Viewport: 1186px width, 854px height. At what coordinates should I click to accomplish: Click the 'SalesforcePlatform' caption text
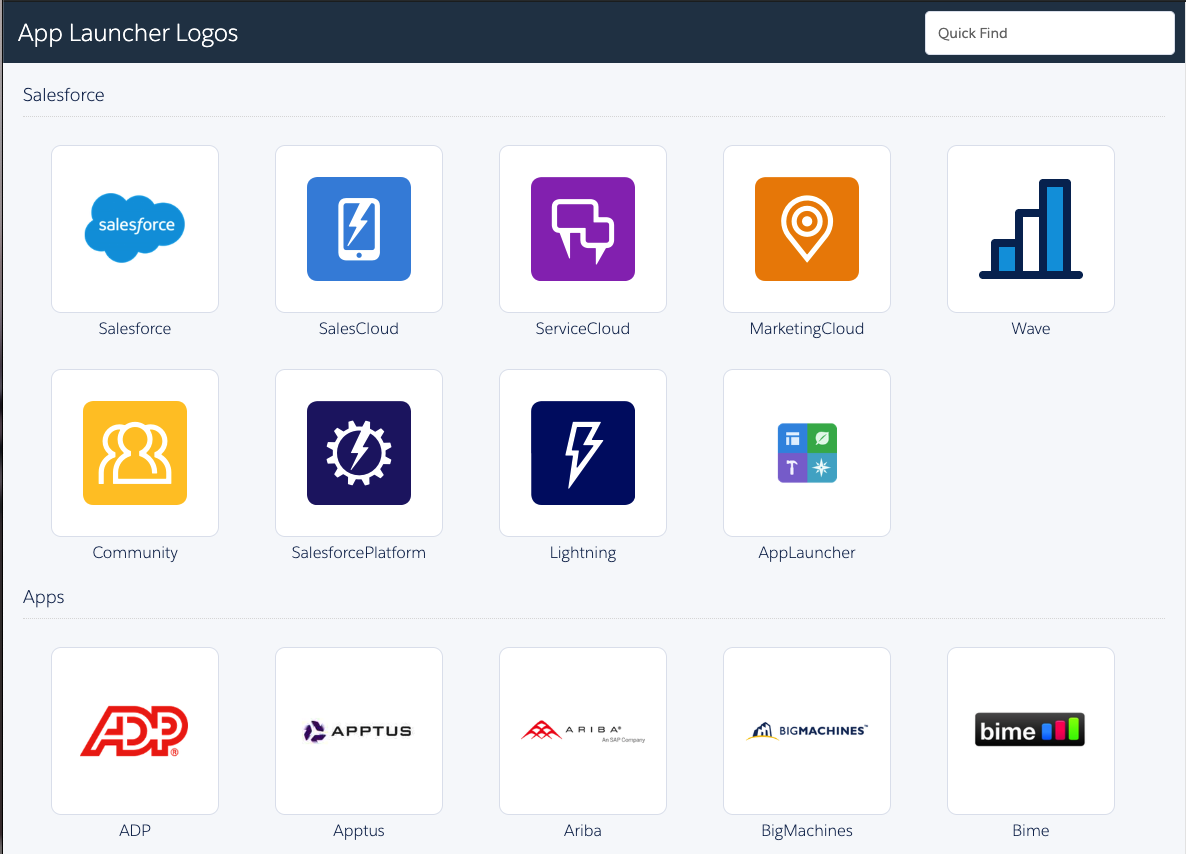click(x=359, y=552)
